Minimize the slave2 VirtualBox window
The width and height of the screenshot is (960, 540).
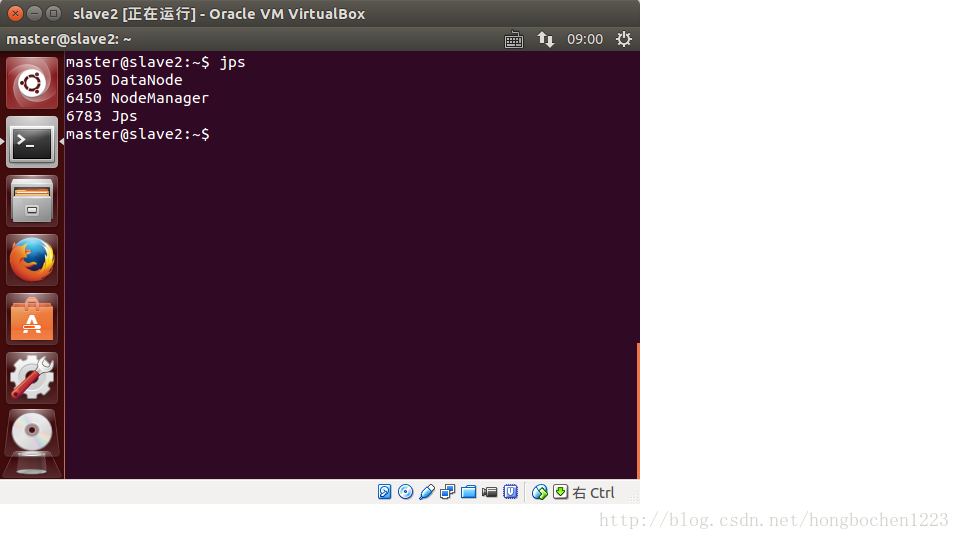click(34, 13)
